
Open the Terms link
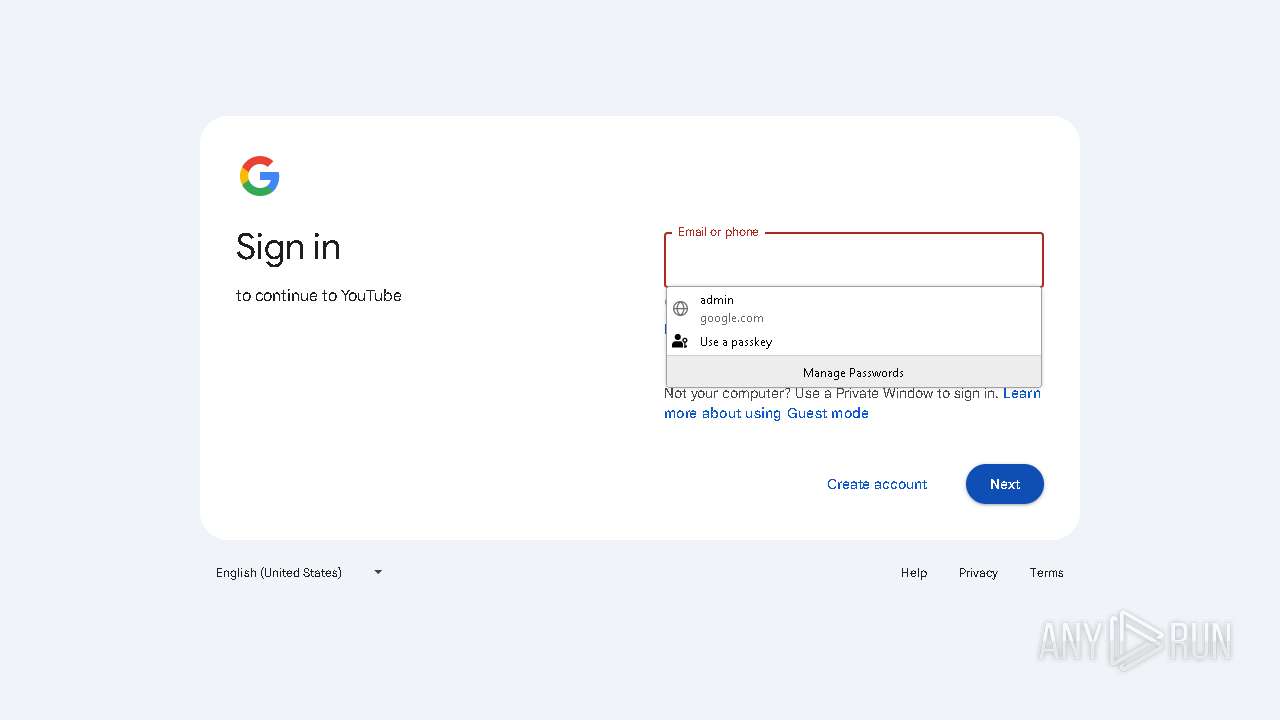pos(1046,573)
